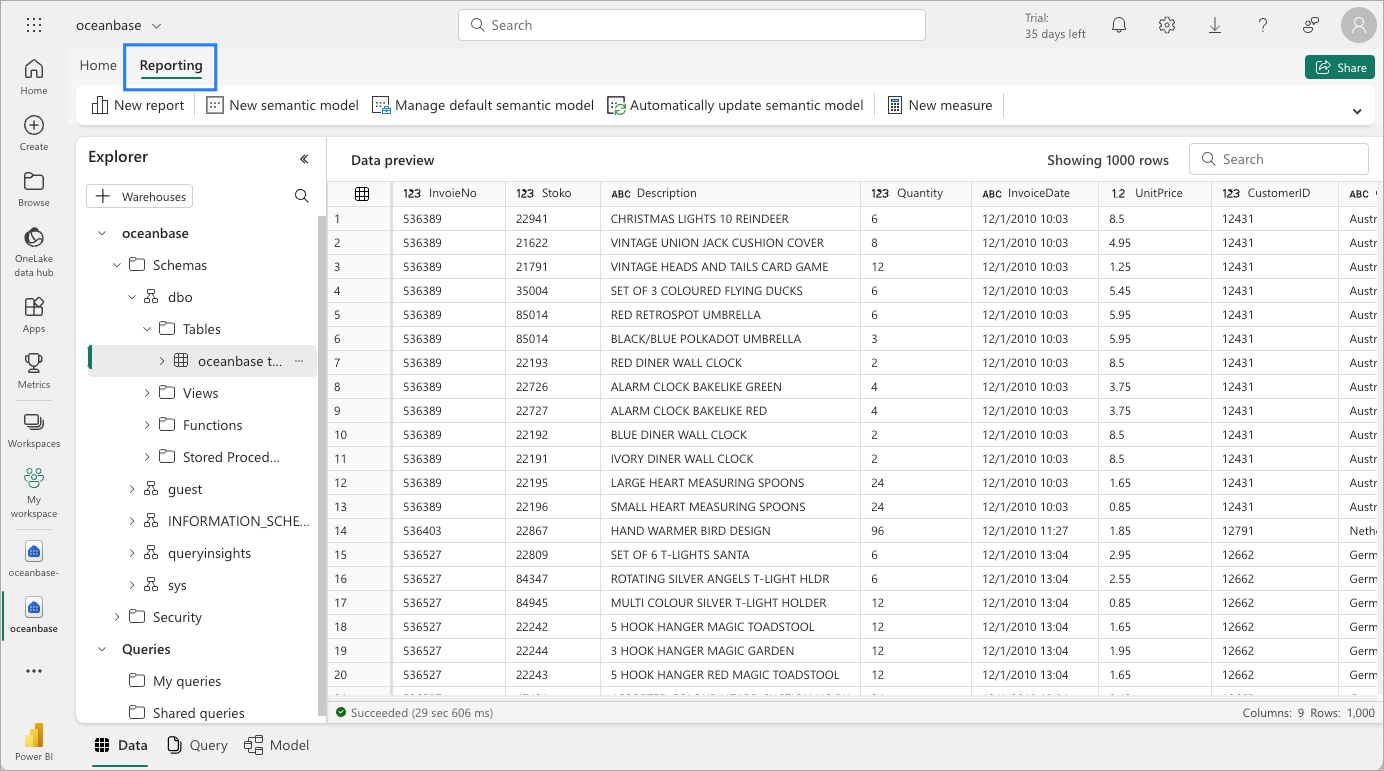Screen dimensions: 1384x771
Task: Expand the guest schema node
Action: click(x=132, y=489)
